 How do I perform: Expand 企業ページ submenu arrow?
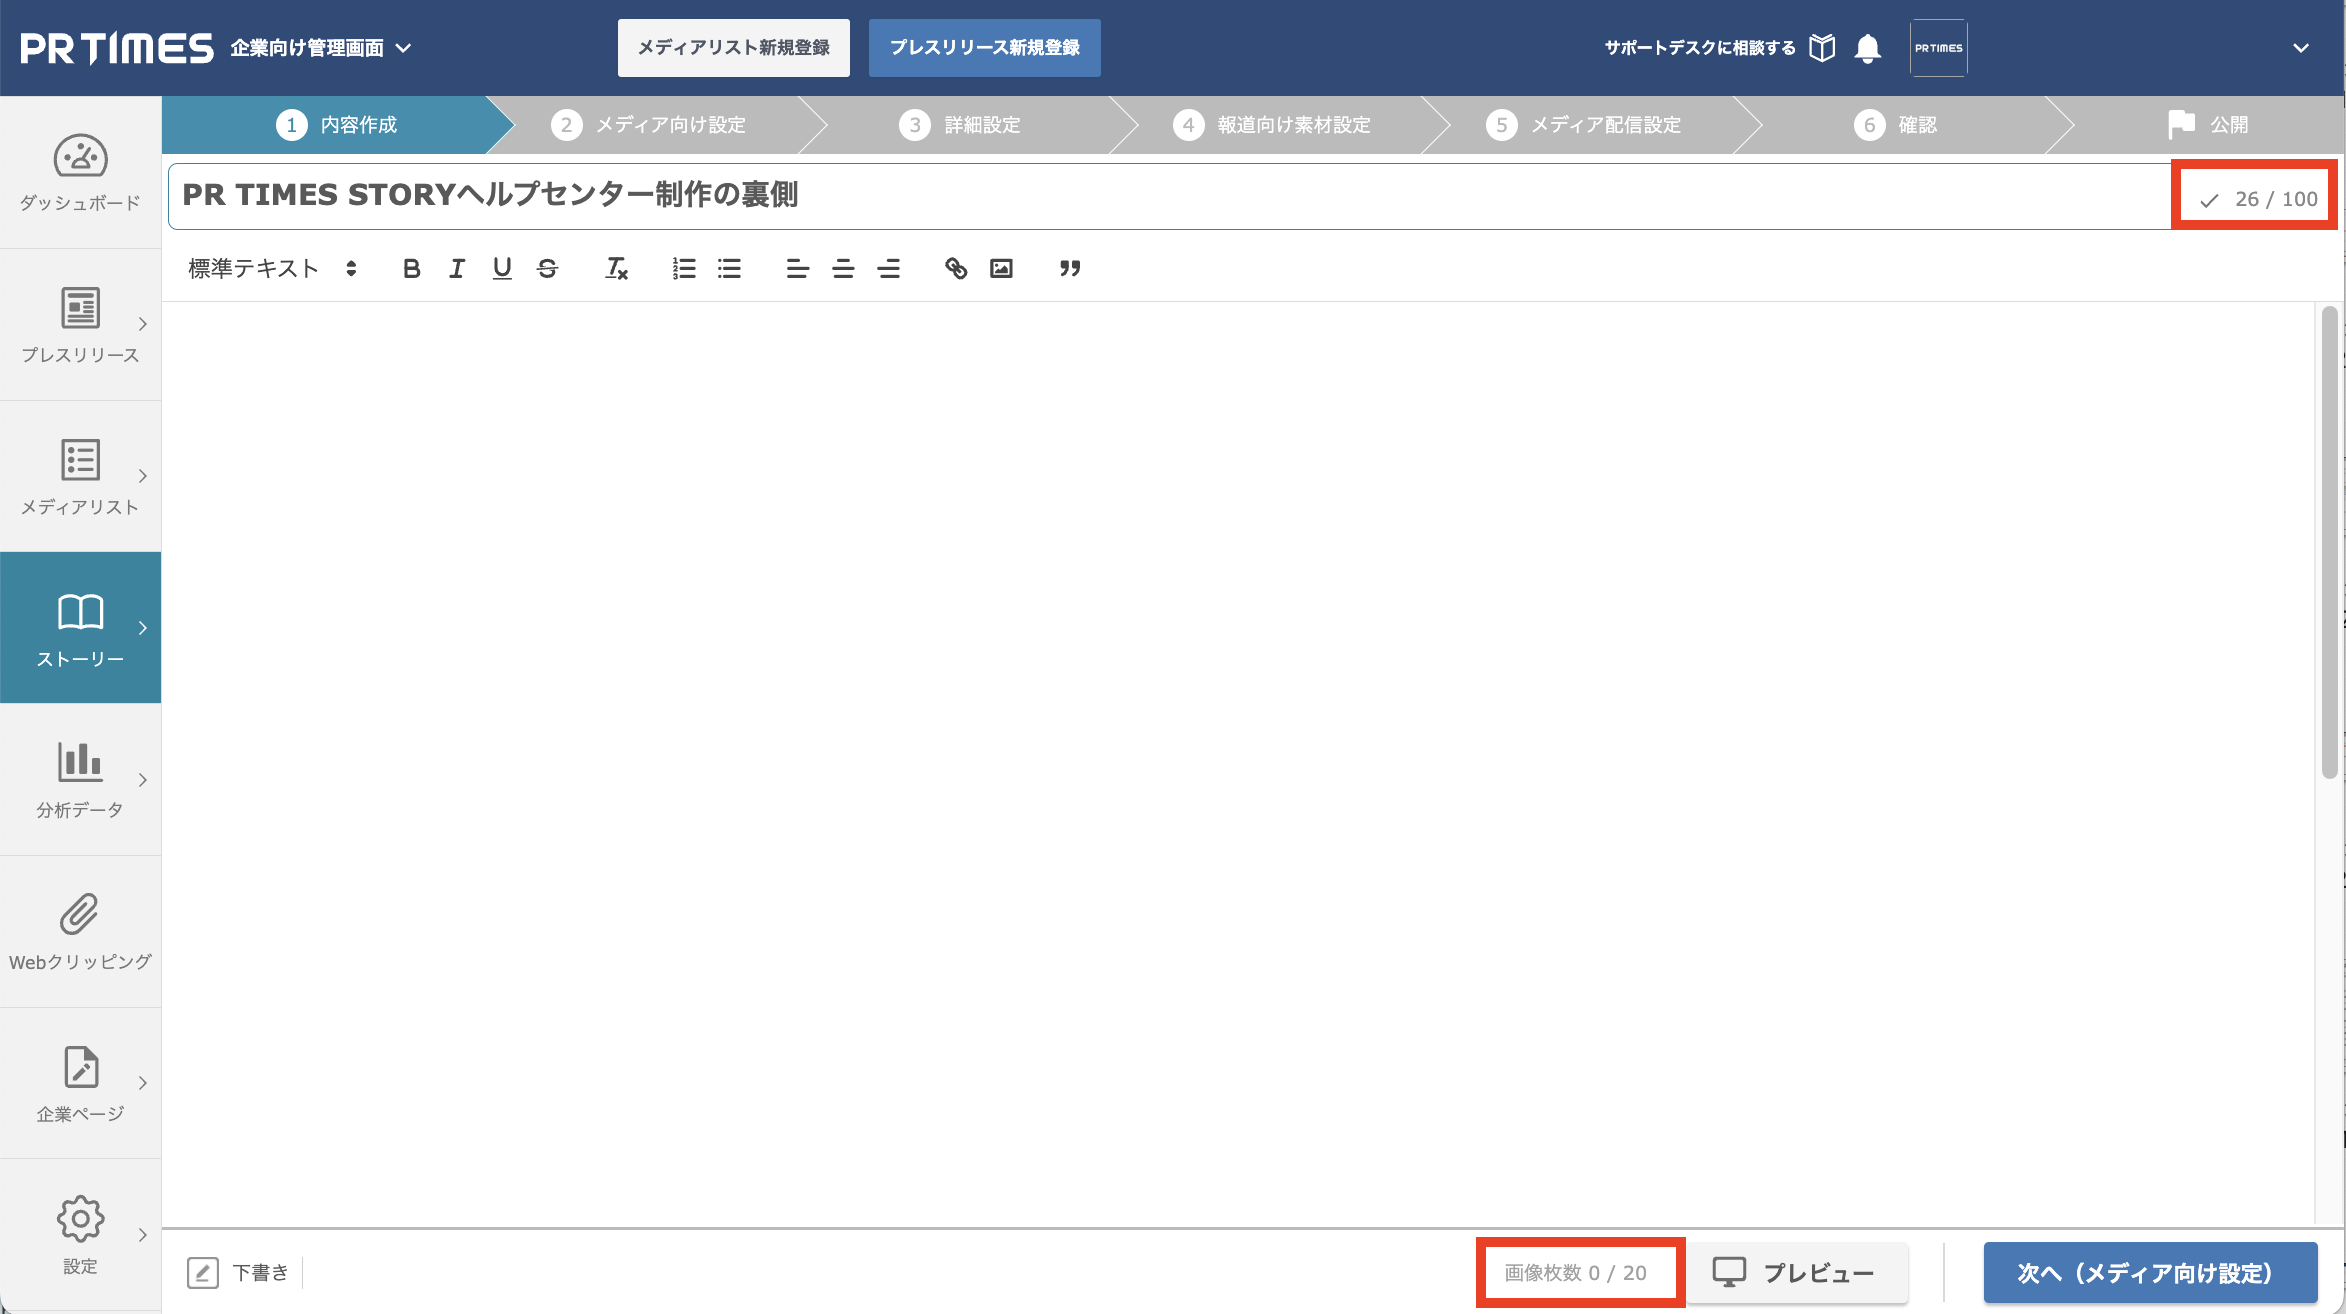point(143,1083)
